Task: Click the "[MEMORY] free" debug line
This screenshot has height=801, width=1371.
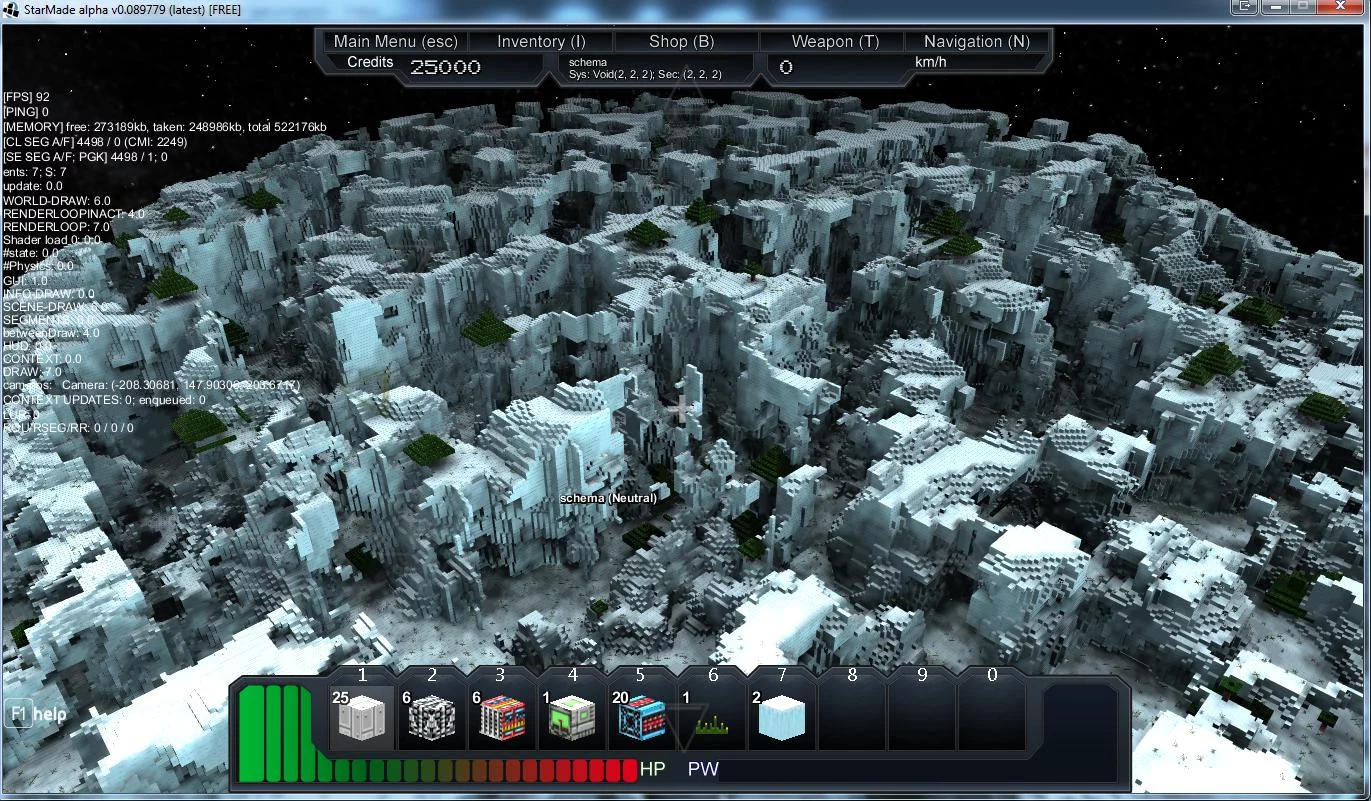Action: coord(165,127)
